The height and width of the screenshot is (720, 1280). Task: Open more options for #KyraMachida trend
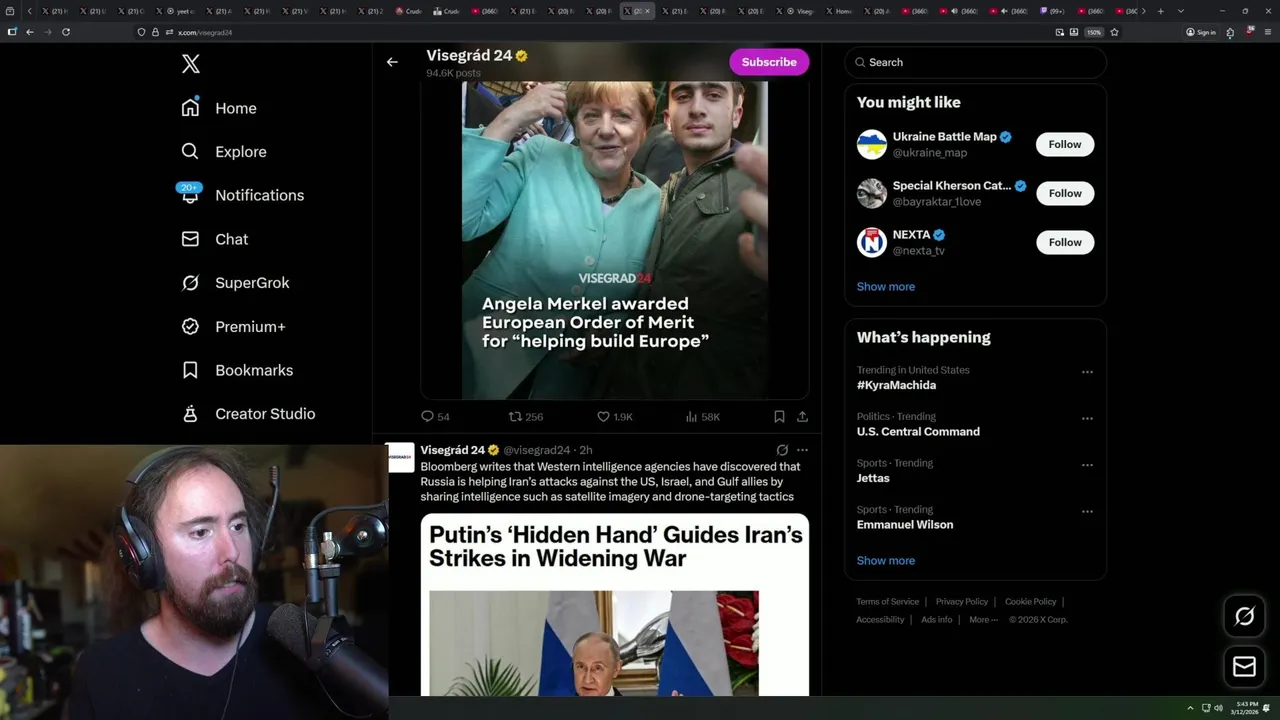1087,372
